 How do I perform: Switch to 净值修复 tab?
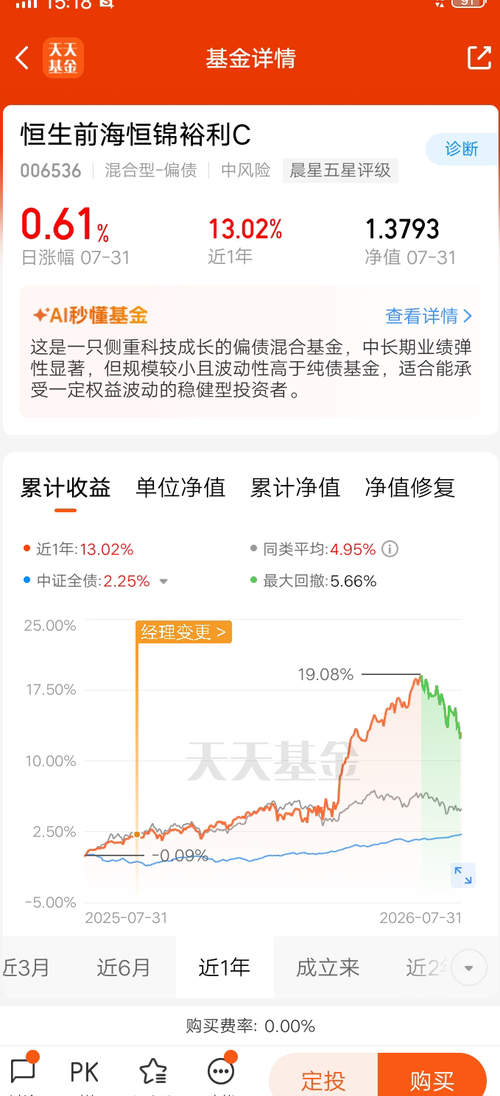pos(410,487)
